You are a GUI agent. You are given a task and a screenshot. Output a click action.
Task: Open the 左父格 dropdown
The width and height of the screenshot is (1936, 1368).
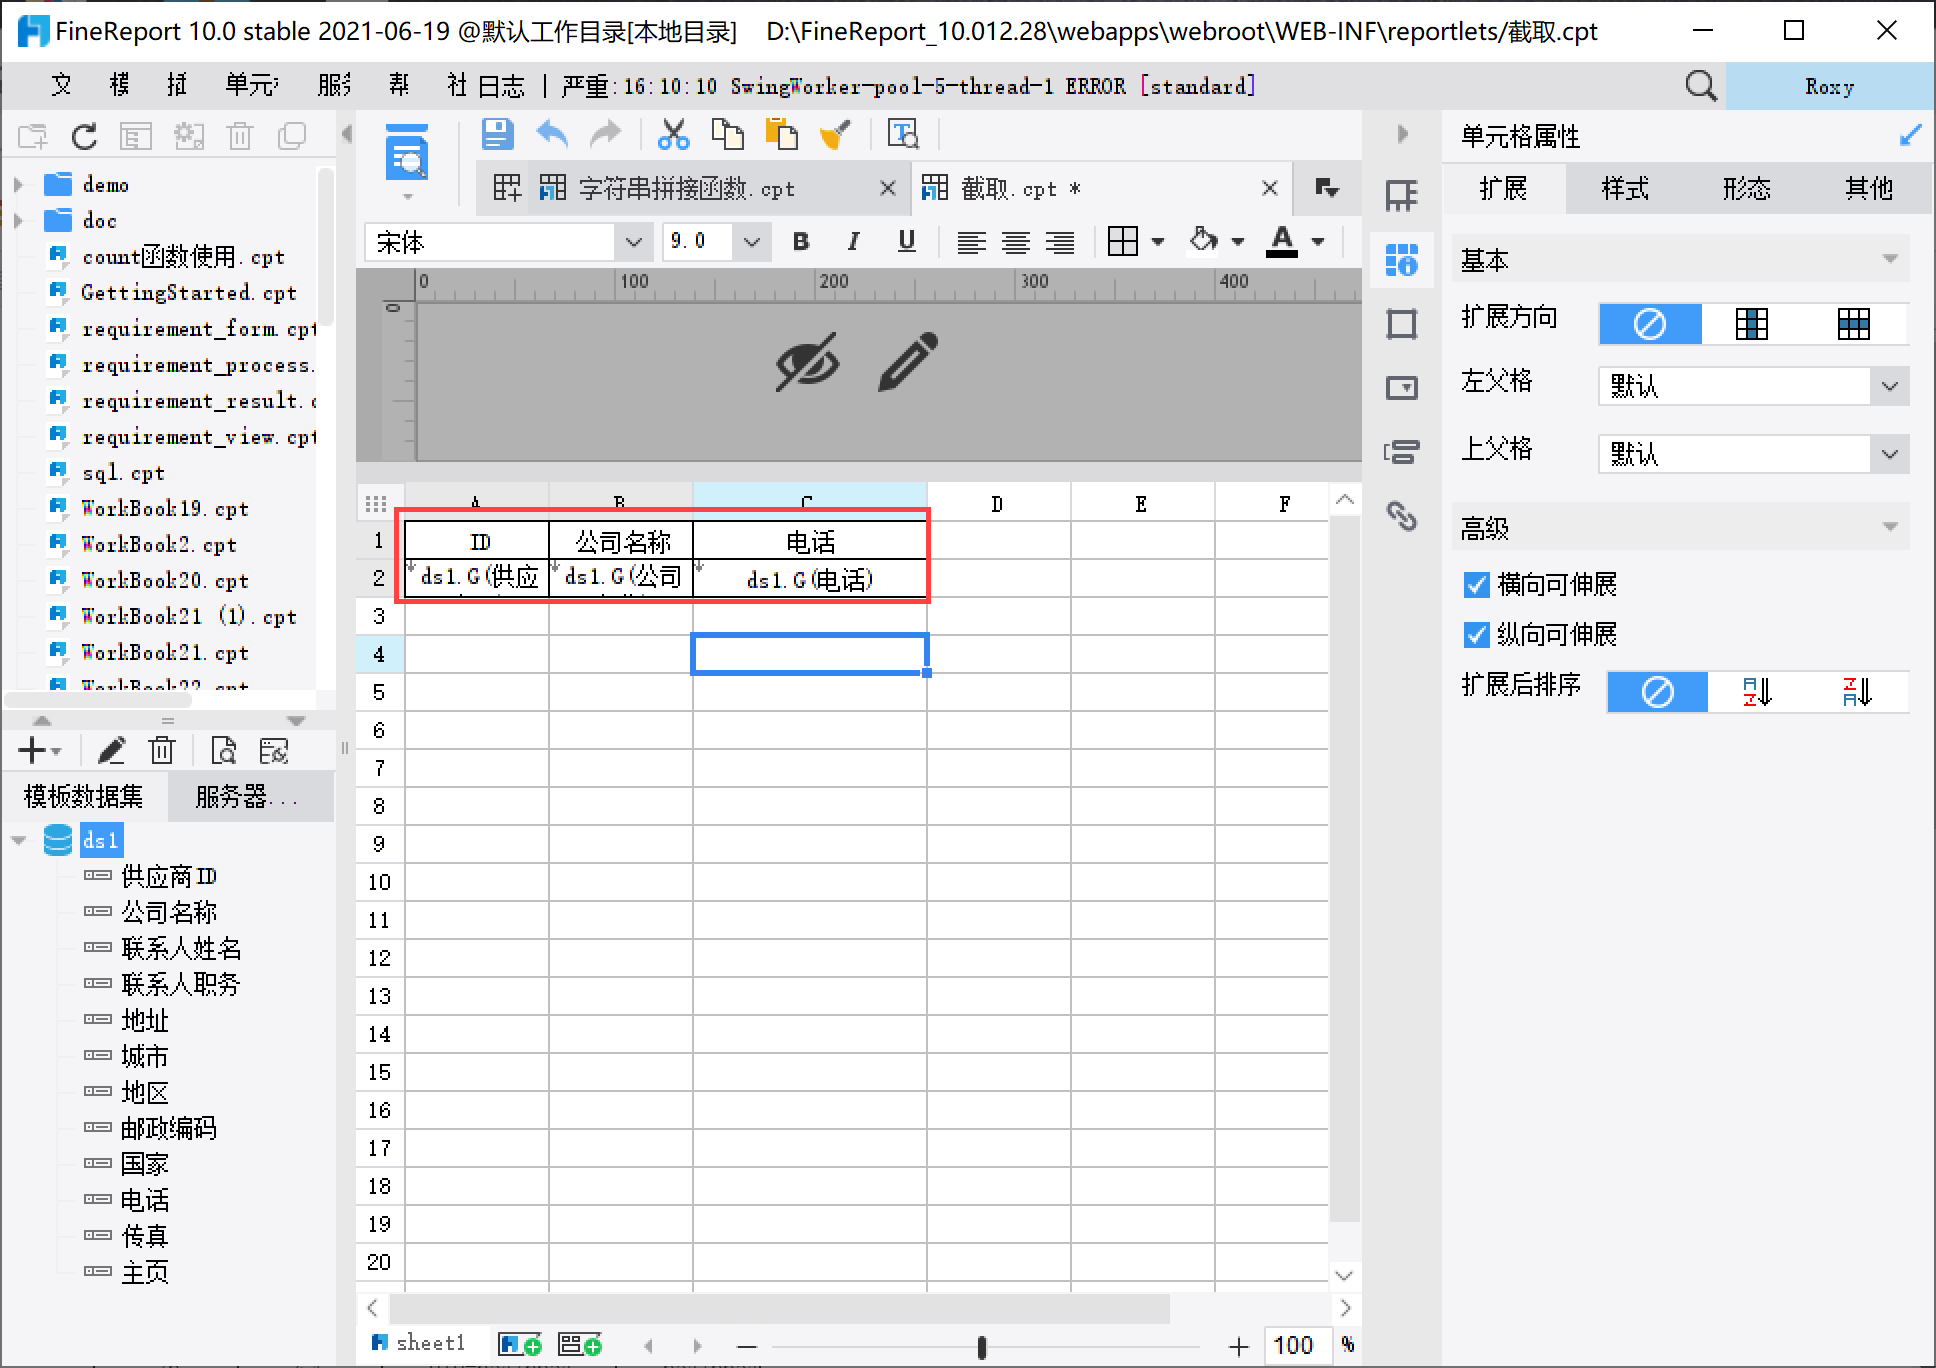1889,386
